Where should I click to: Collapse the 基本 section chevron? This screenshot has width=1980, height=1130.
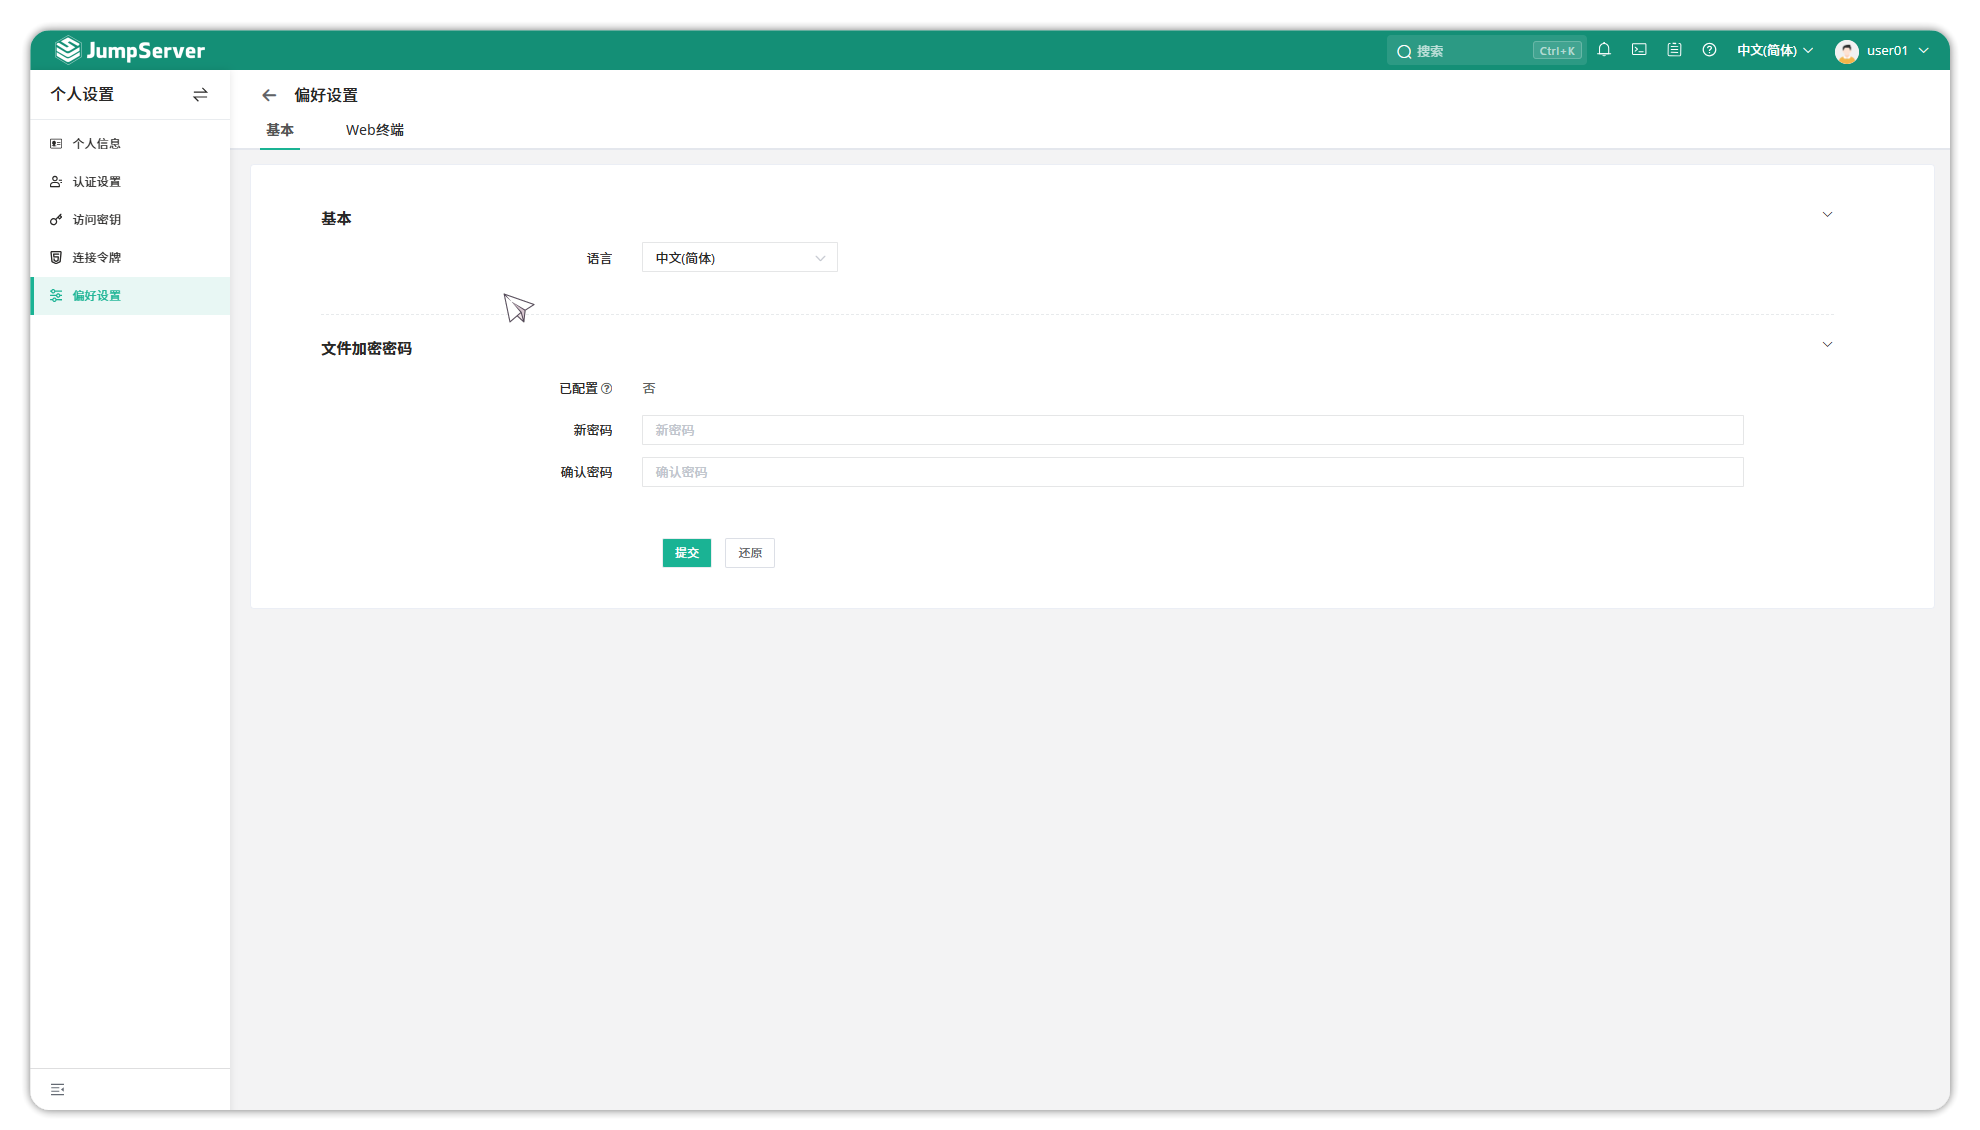(x=1827, y=215)
